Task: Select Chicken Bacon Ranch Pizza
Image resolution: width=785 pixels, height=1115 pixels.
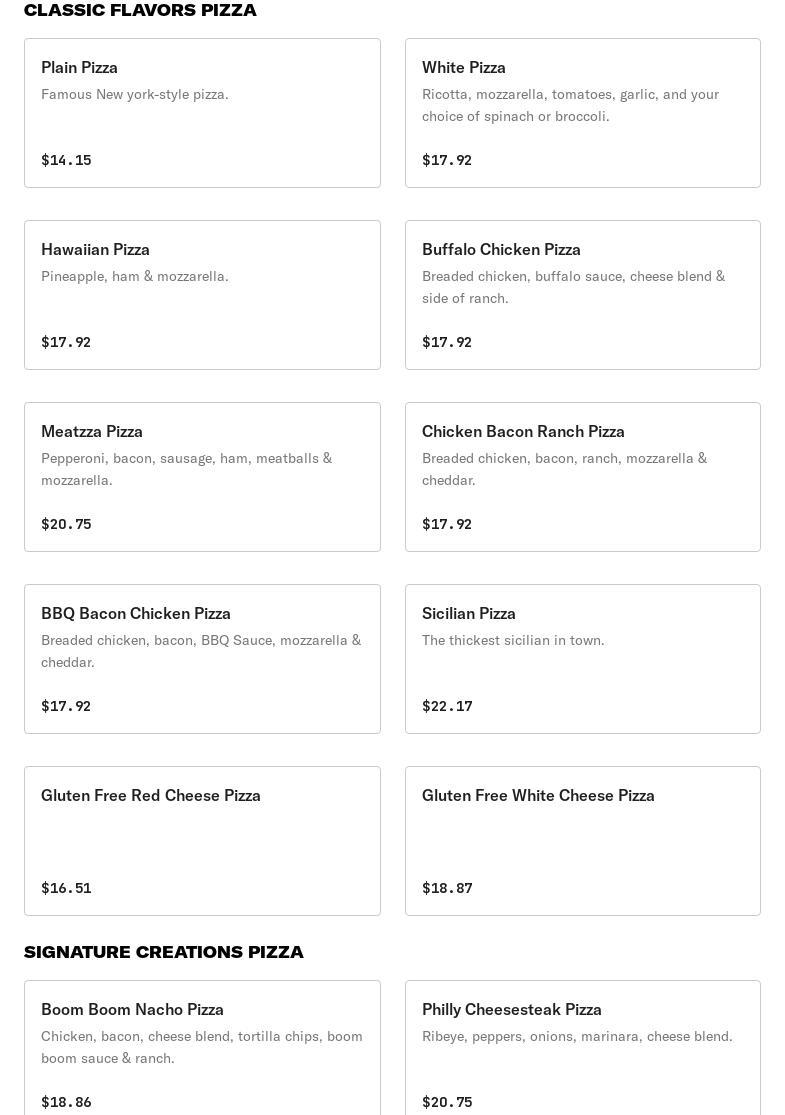Action: coord(582,477)
